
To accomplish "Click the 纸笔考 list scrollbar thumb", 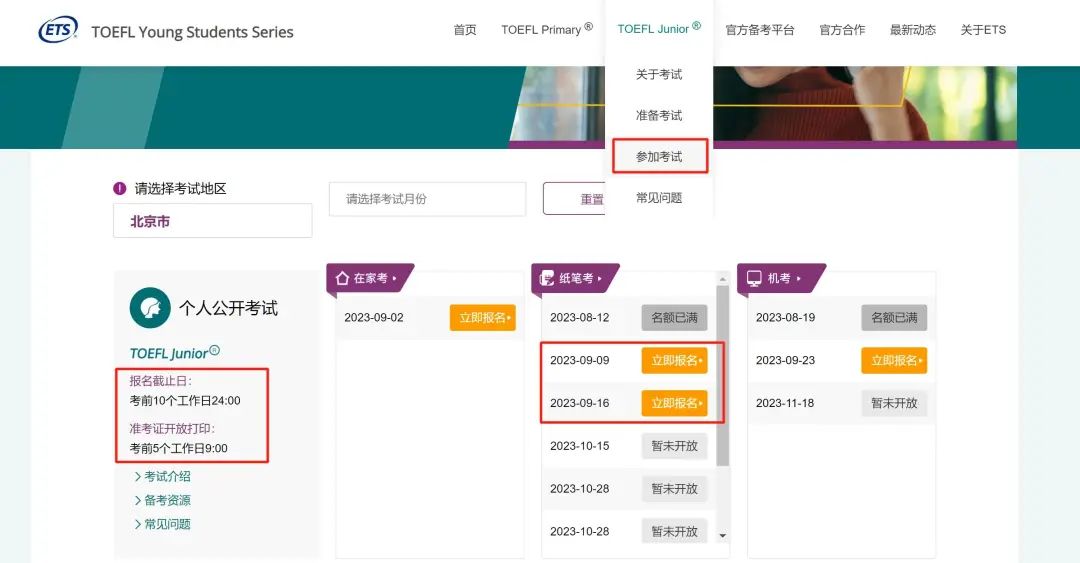I will click(x=723, y=376).
